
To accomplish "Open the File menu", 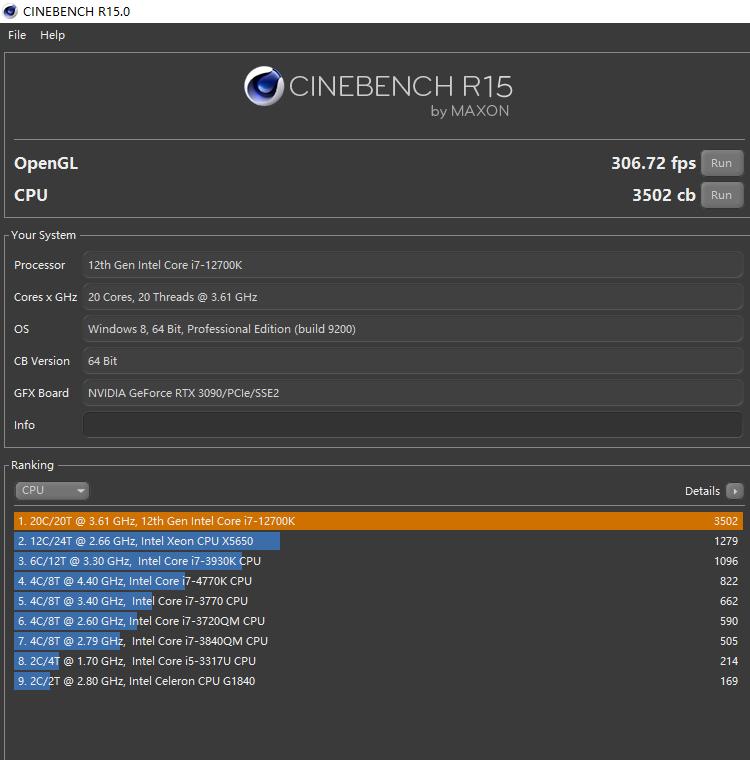I will [x=17, y=35].
